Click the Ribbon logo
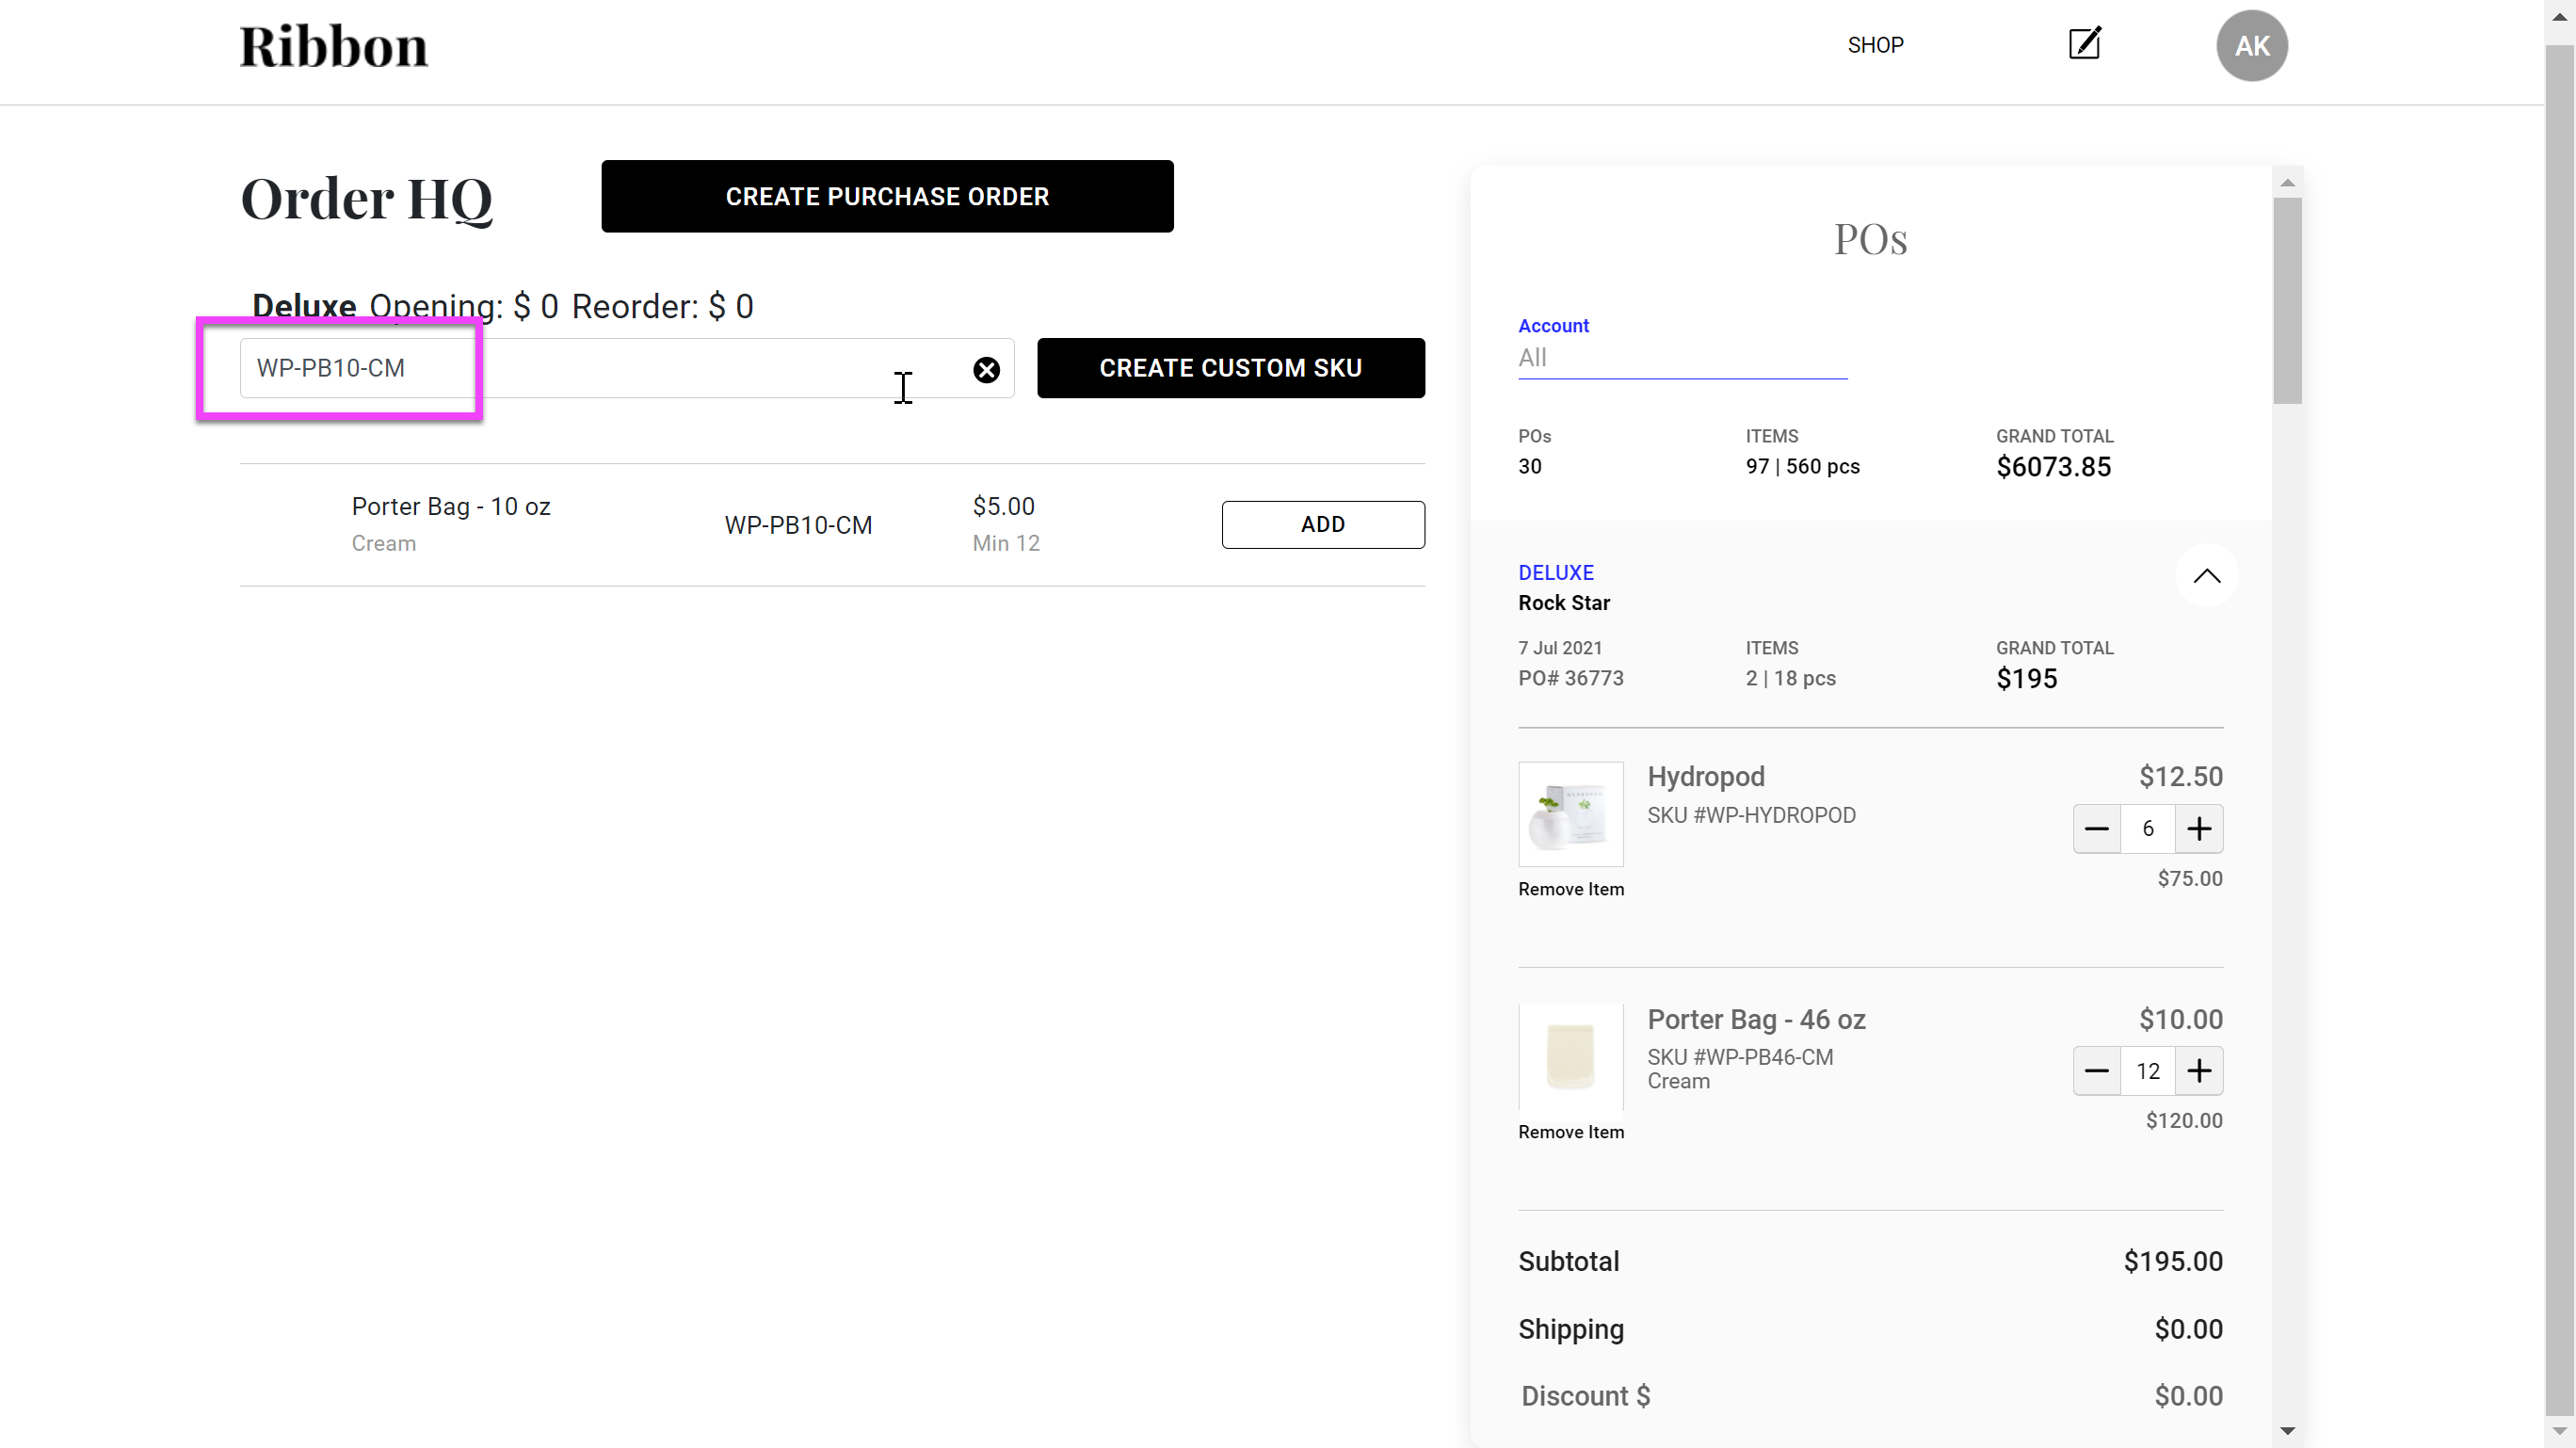Viewport: 2576px width, 1448px height. (333, 47)
